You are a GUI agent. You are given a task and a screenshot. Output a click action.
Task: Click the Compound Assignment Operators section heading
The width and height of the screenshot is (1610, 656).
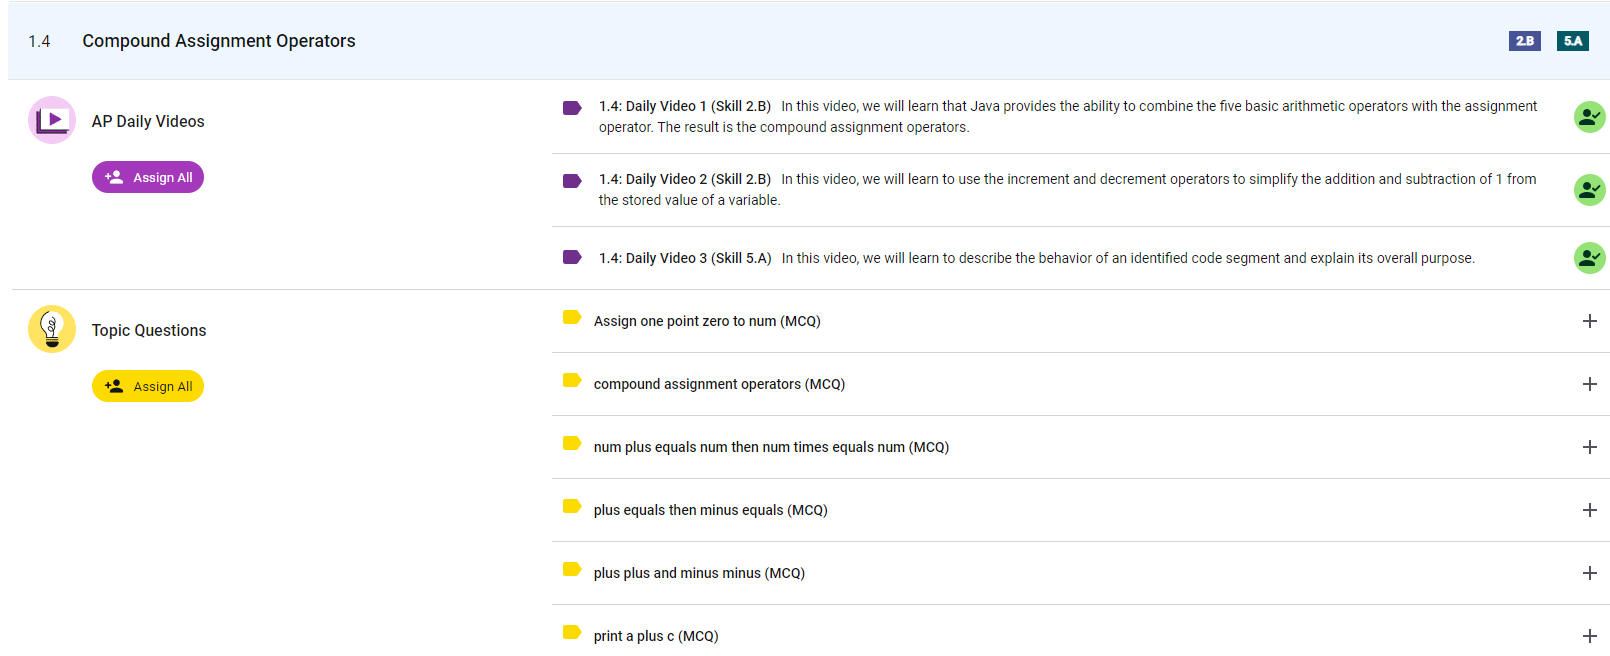click(218, 41)
